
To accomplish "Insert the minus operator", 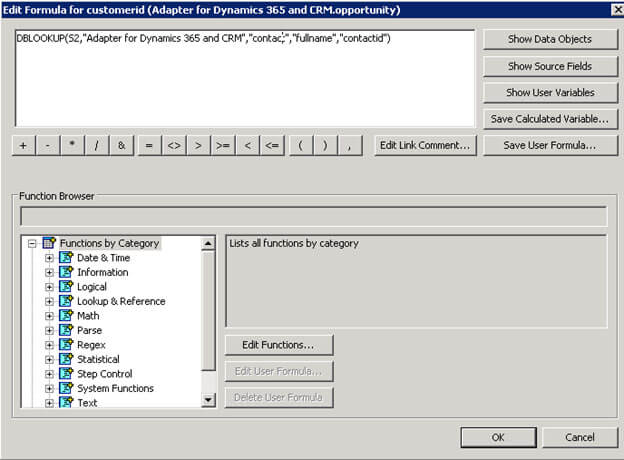I will click(x=48, y=146).
